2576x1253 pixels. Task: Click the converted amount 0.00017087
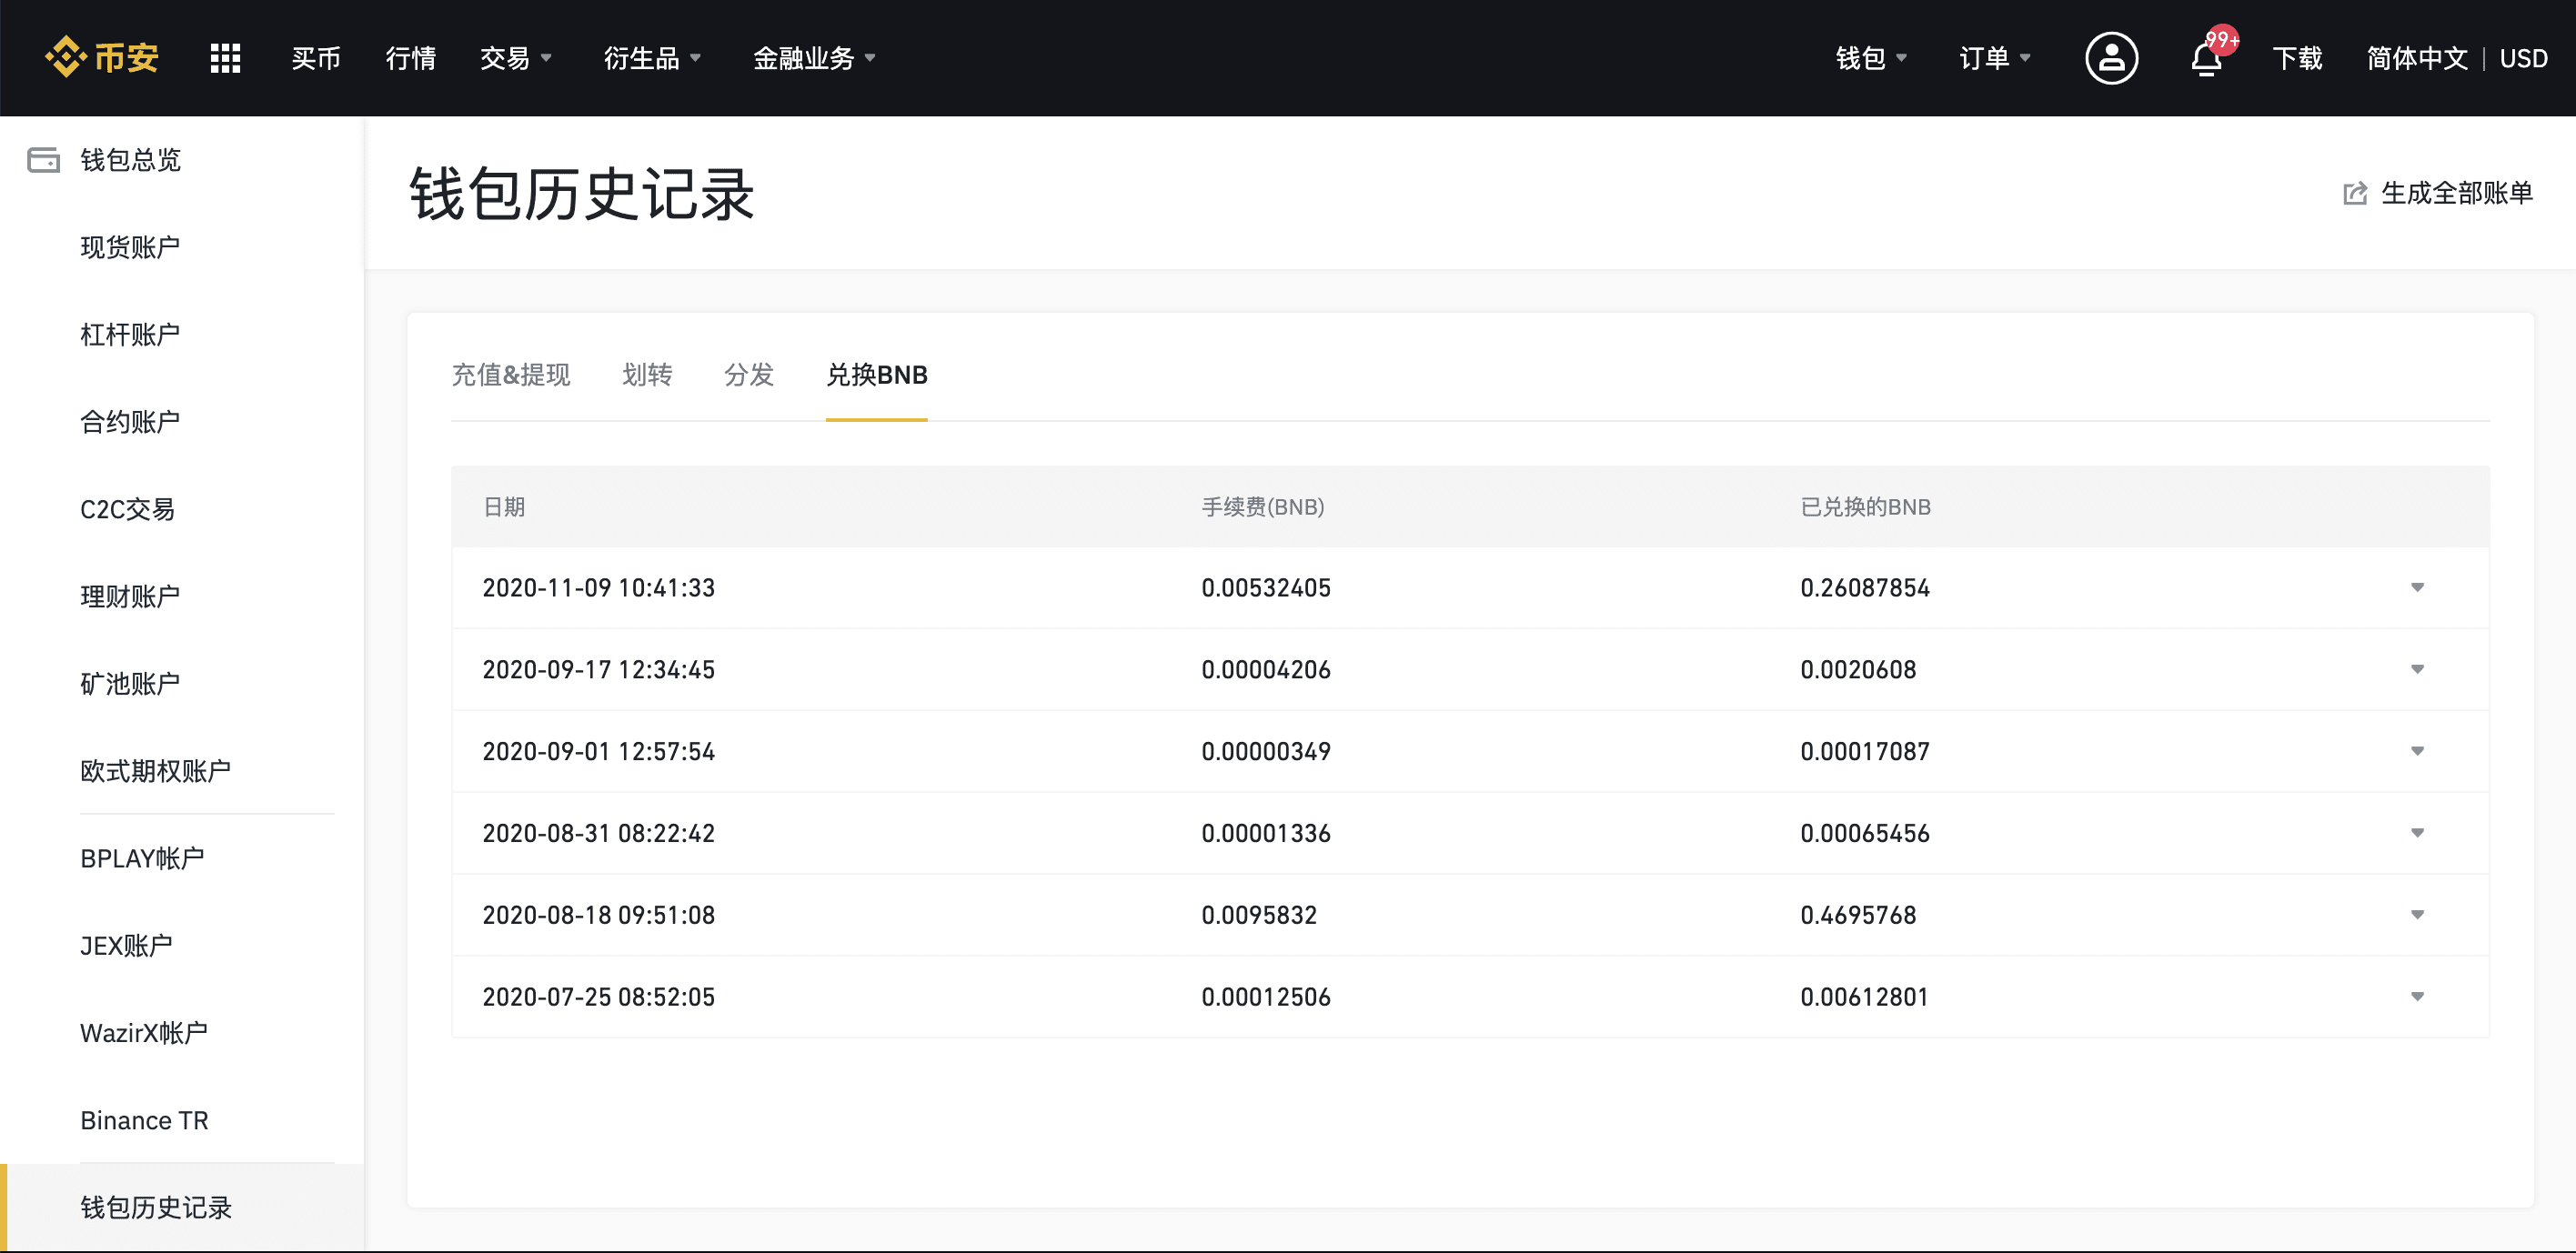coord(1865,752)
